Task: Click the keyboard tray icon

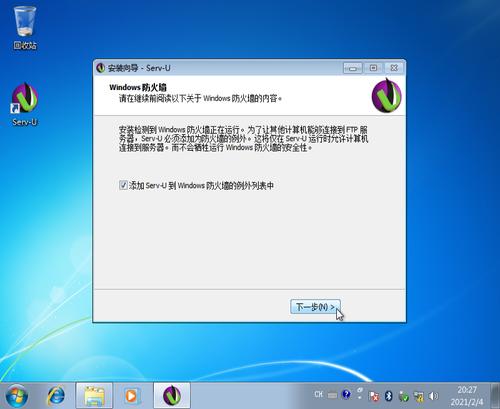Action: [332, 395]
